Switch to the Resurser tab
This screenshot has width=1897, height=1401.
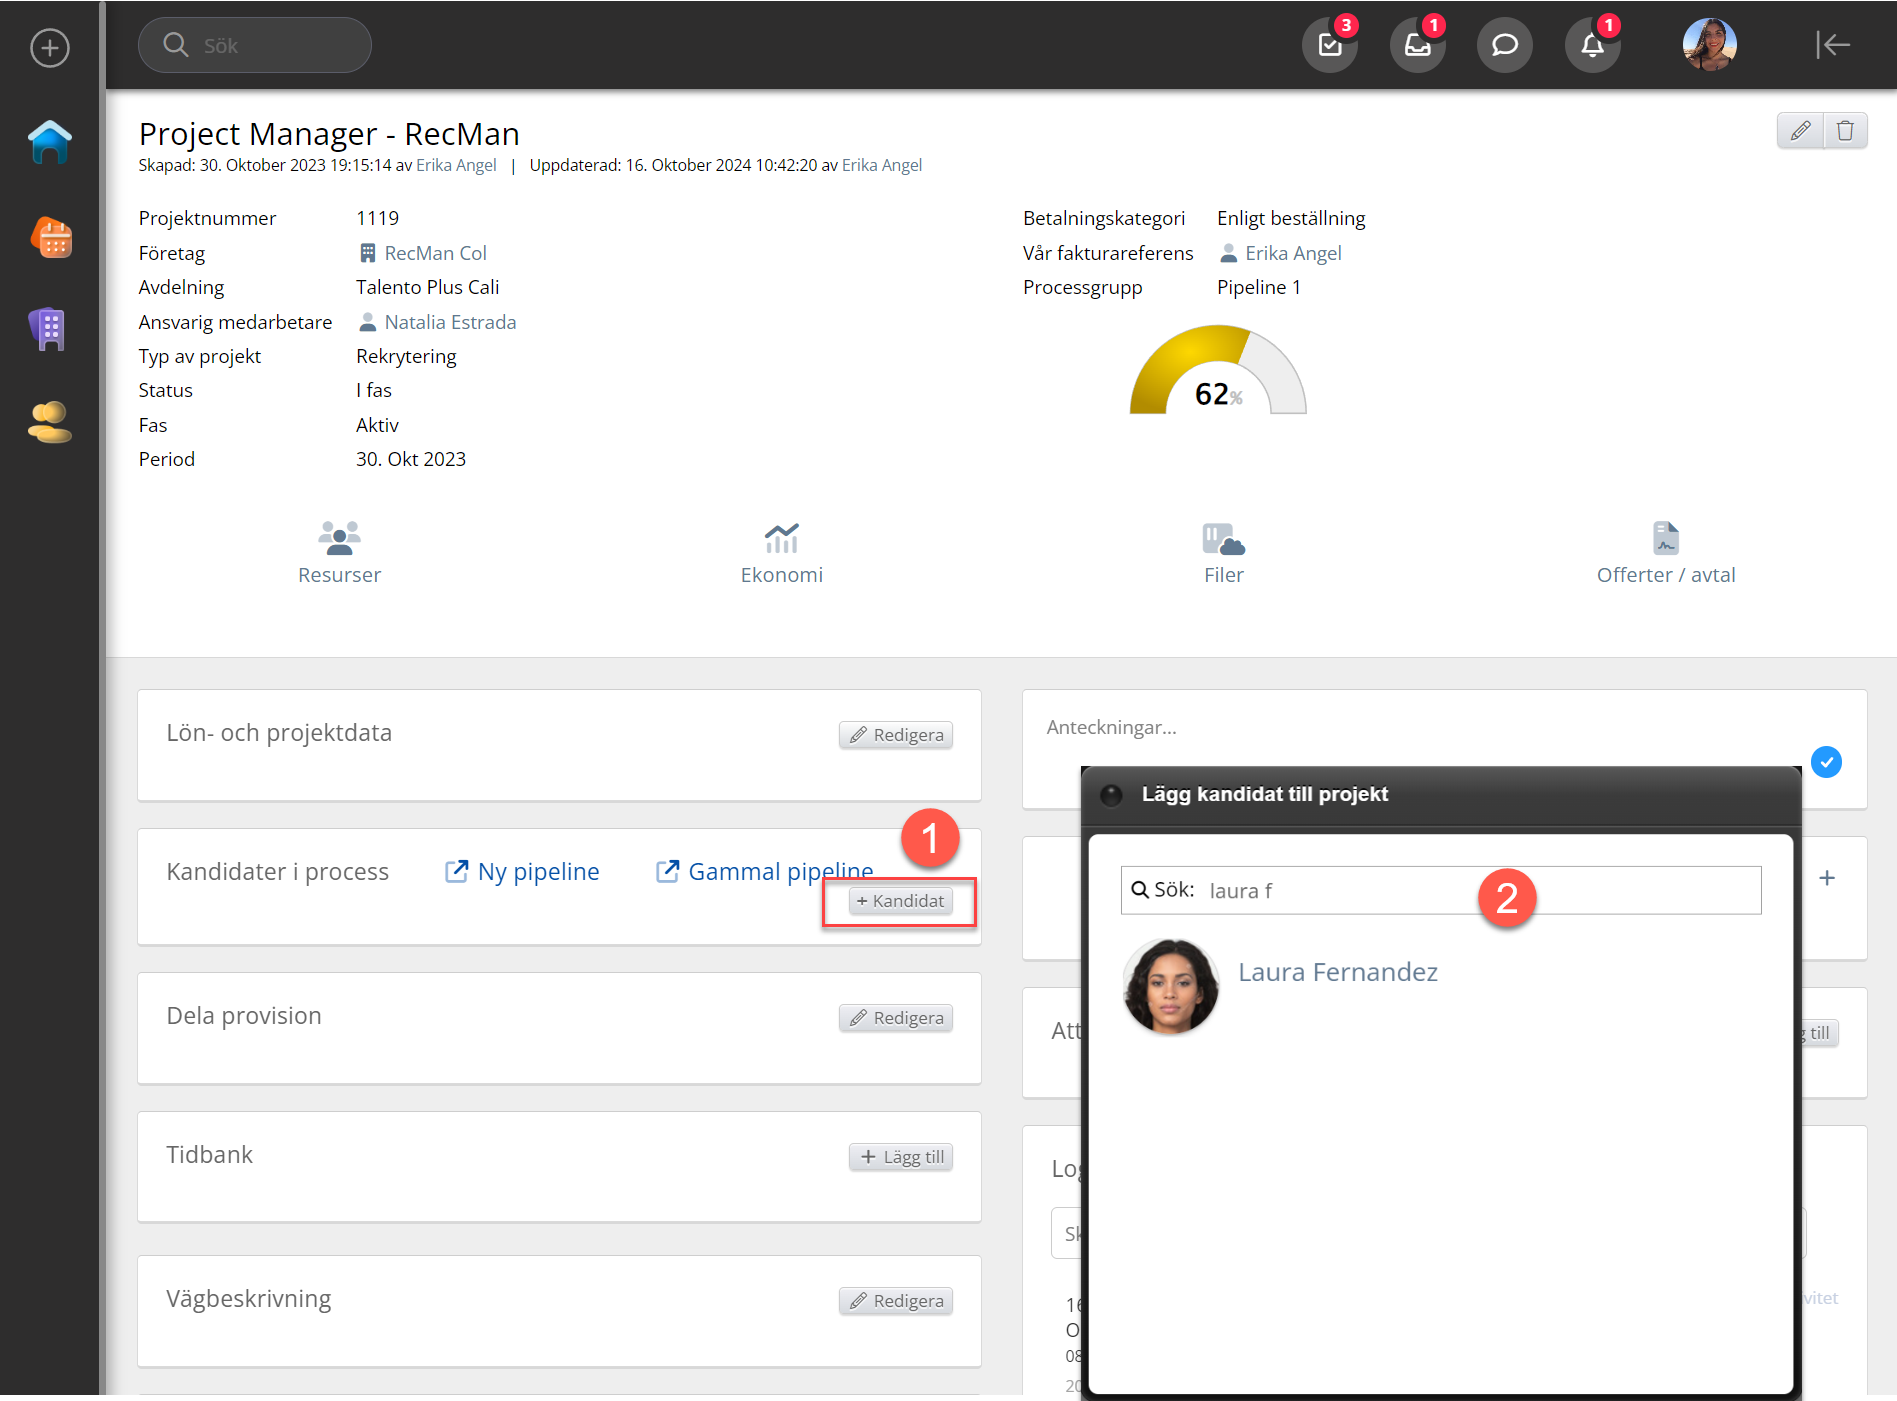pyautogui.click(x=339, y=553)
